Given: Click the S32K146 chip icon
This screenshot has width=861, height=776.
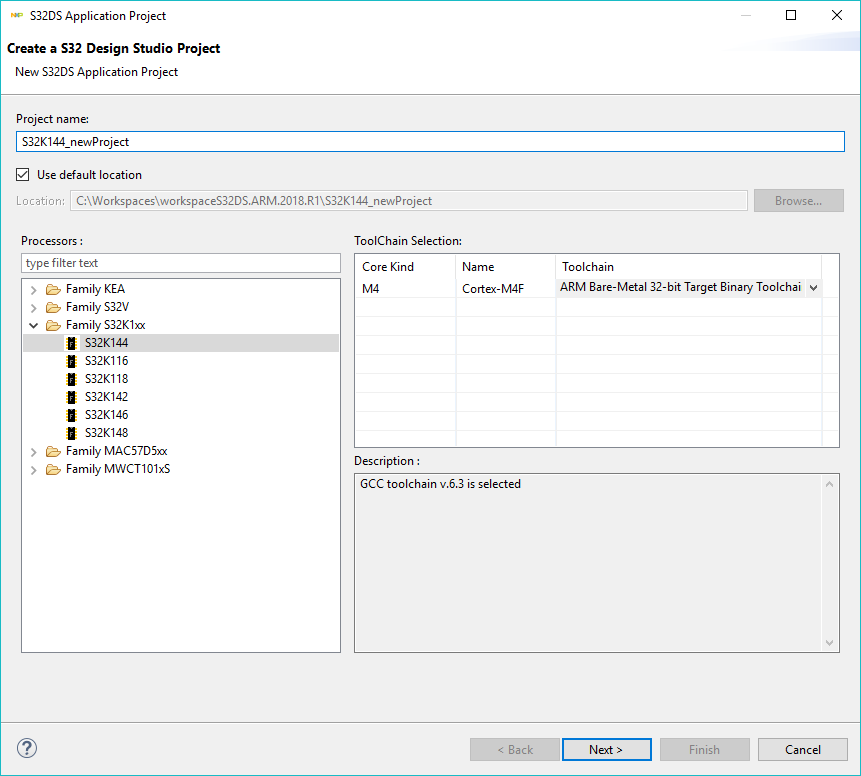Looking at the screenshot, I should pyautogui.click(x=71, y=415).
